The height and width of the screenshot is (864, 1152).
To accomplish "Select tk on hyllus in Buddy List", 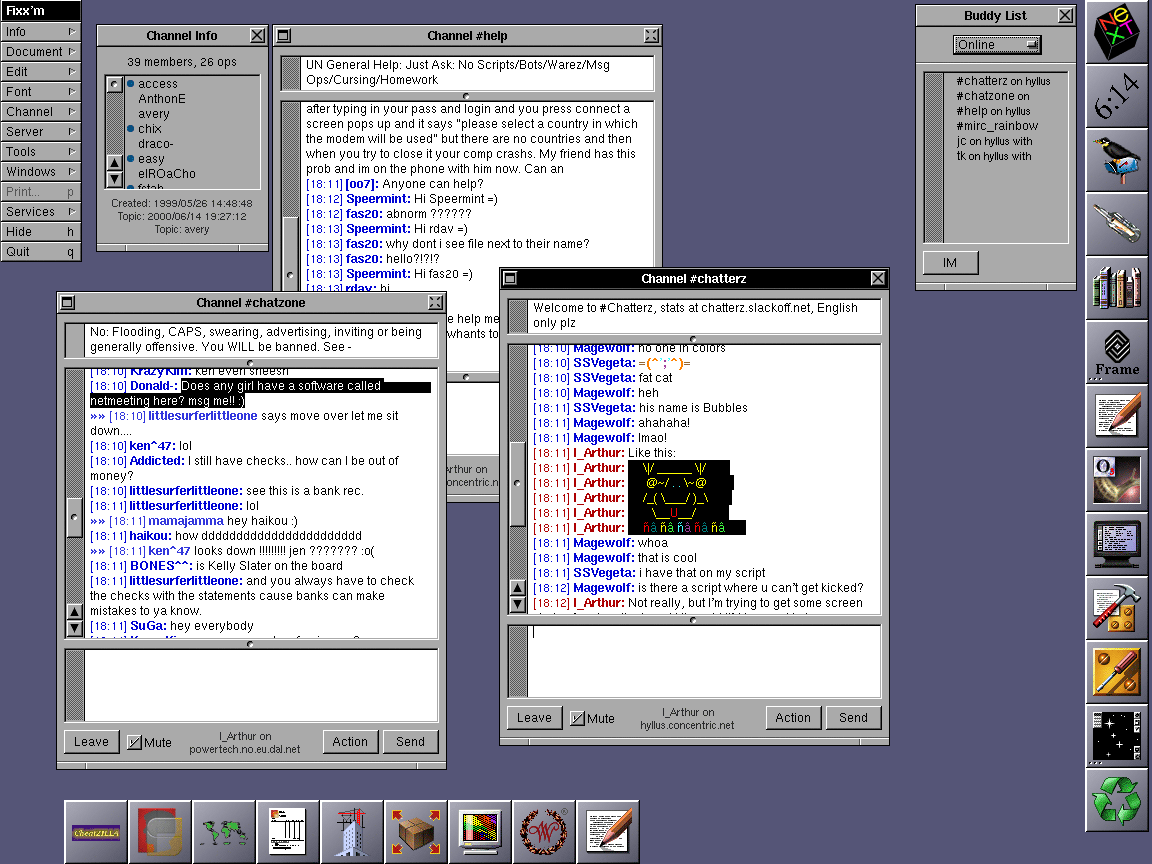I will (x=993, y=156).
